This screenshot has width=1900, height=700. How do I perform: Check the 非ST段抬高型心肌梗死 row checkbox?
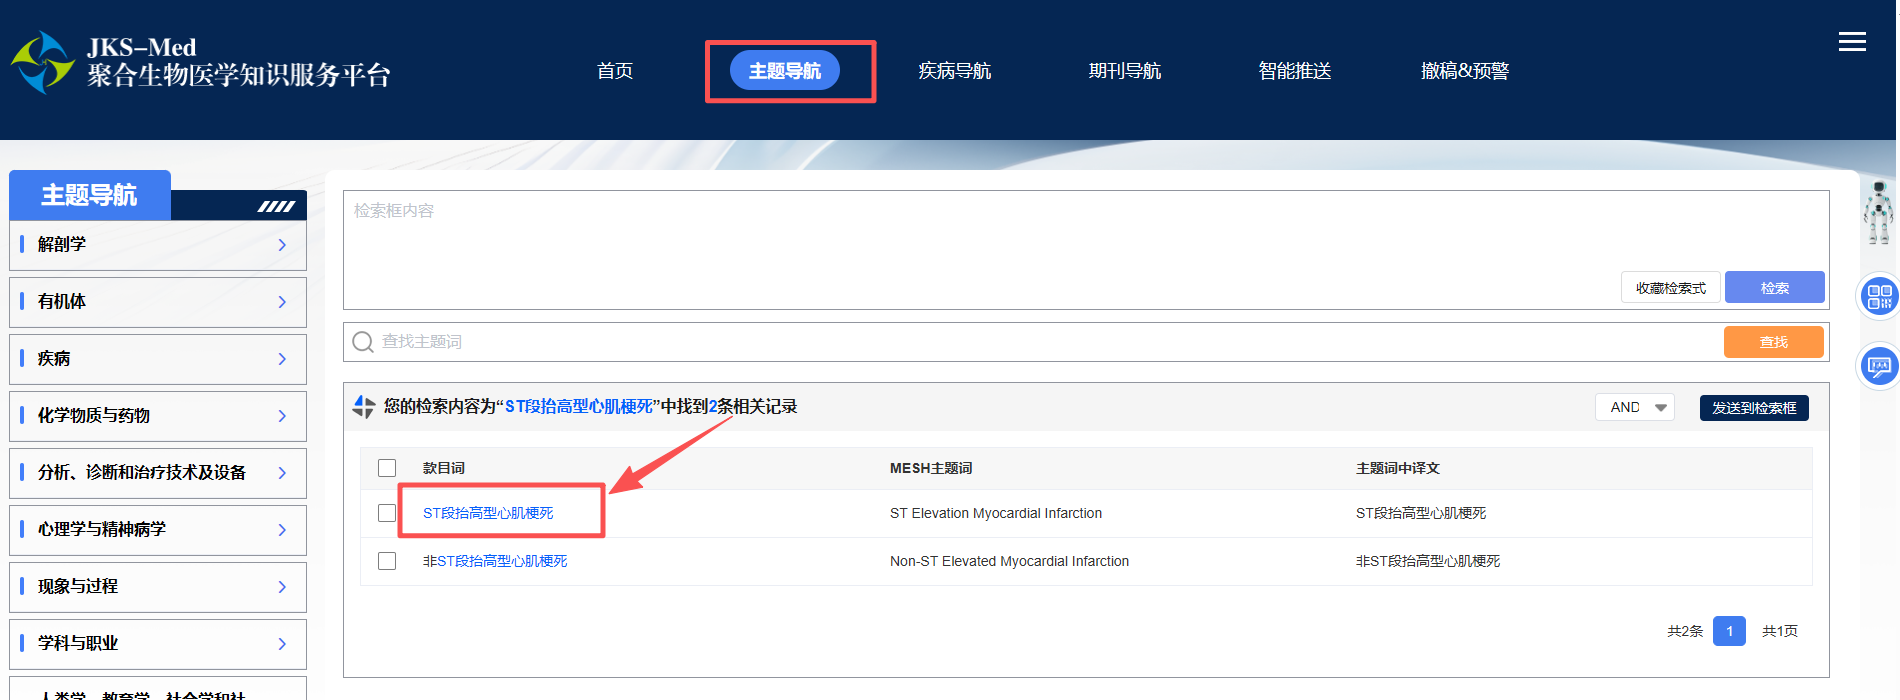click(387, 561)
